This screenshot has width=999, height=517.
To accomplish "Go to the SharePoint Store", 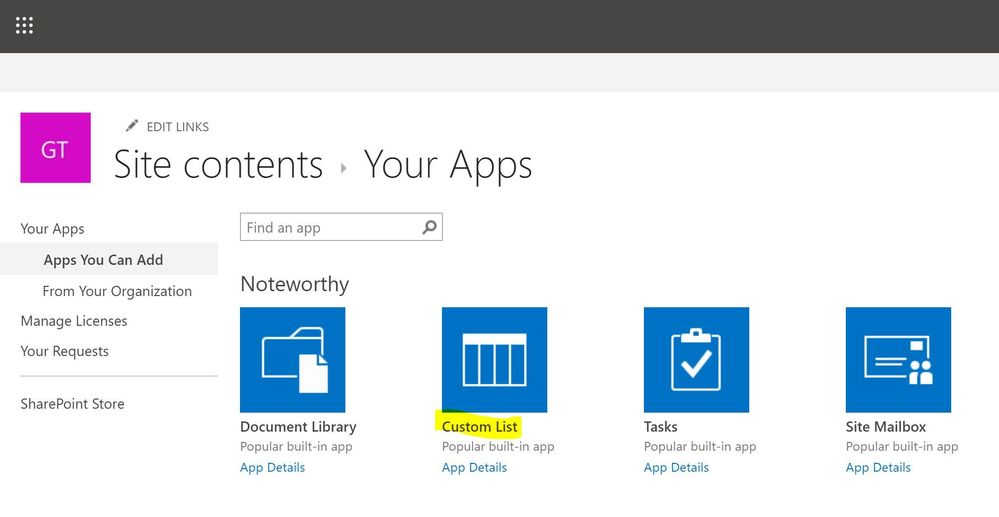I will [72, 404].
